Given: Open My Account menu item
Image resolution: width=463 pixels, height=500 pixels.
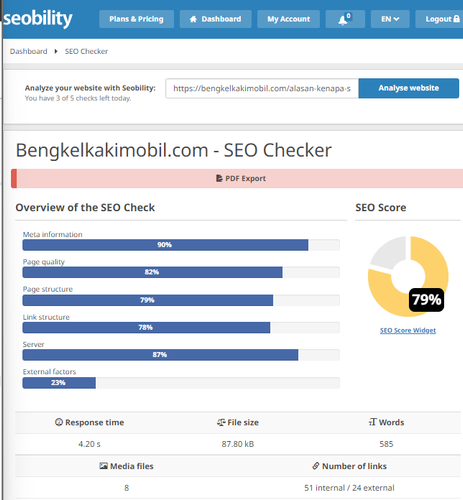Looking at the screenshot, I should (288, 19).
